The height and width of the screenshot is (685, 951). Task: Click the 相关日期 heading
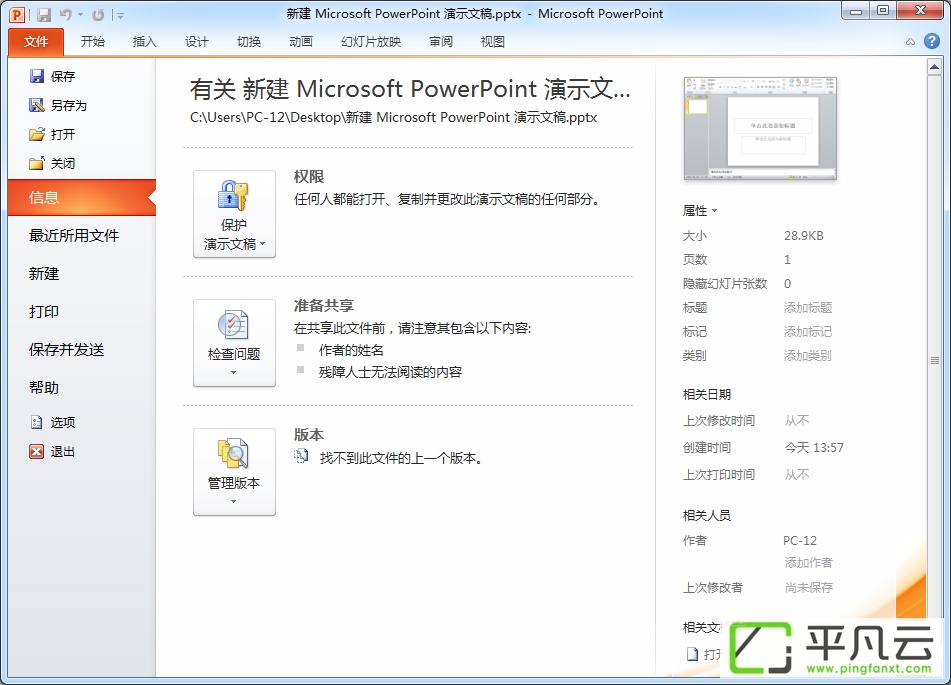(707, 394)
